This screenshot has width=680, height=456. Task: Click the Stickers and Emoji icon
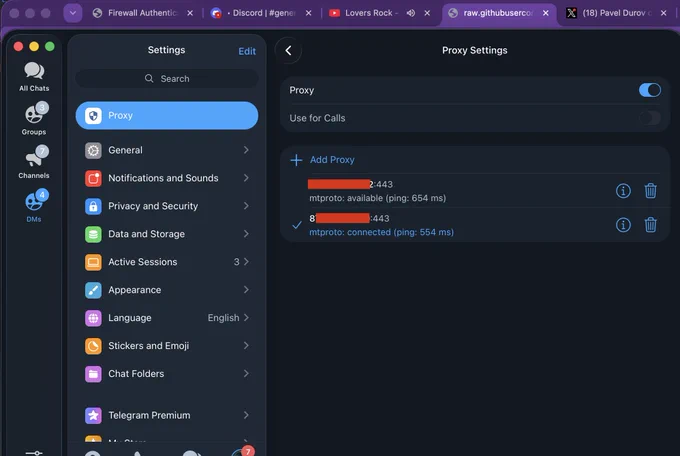(93, 346)
